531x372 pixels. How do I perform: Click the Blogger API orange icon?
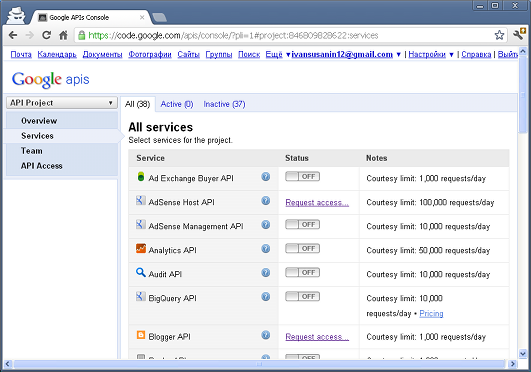click(x=141, y=335)
